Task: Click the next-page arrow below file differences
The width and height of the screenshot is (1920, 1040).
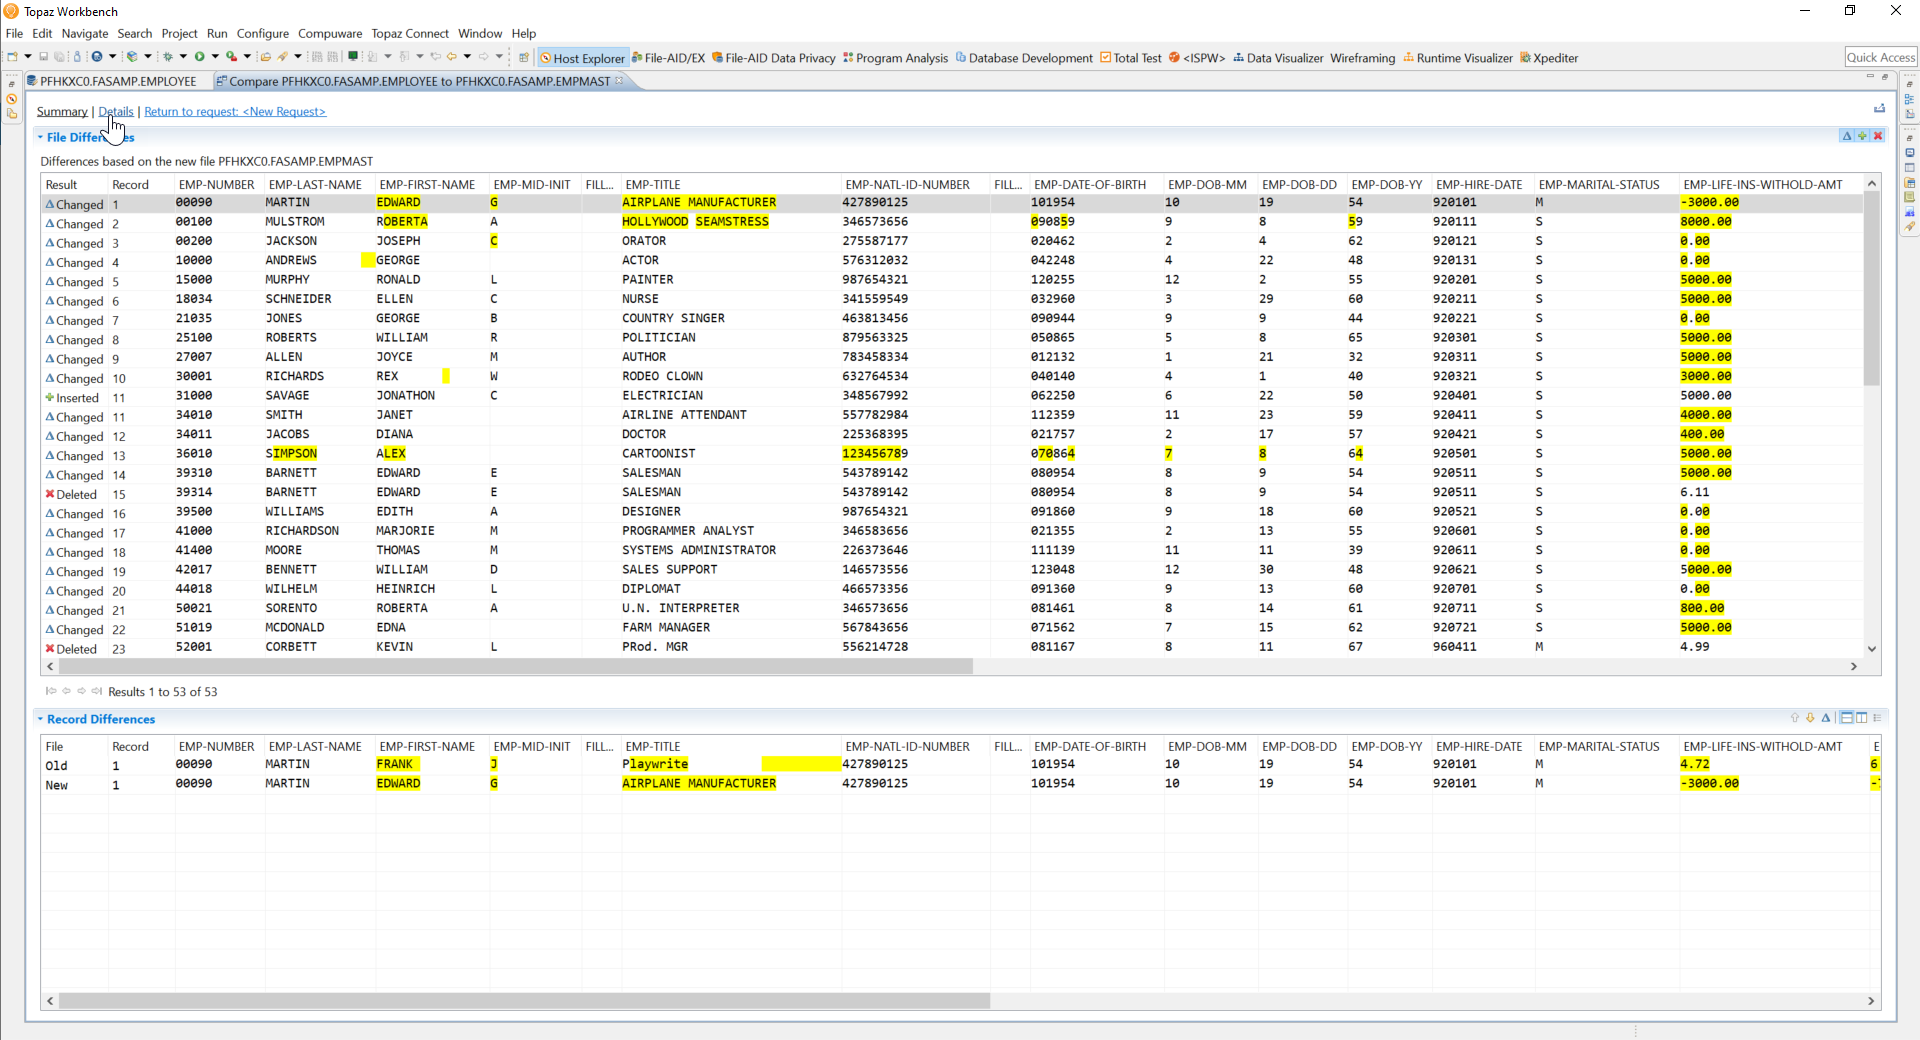Action: pos(81,691)
